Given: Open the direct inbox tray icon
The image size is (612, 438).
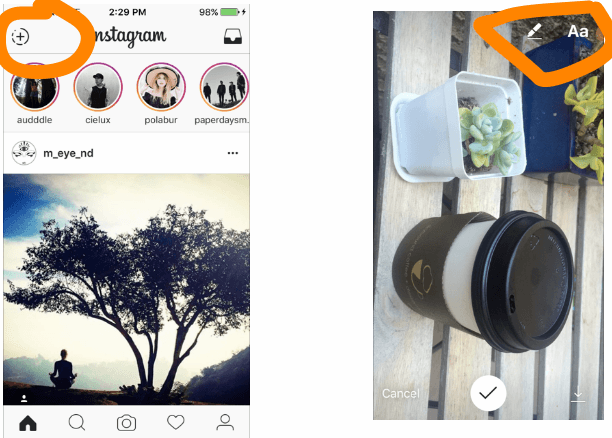Looking at the screenshot, I should coord(233,36).
